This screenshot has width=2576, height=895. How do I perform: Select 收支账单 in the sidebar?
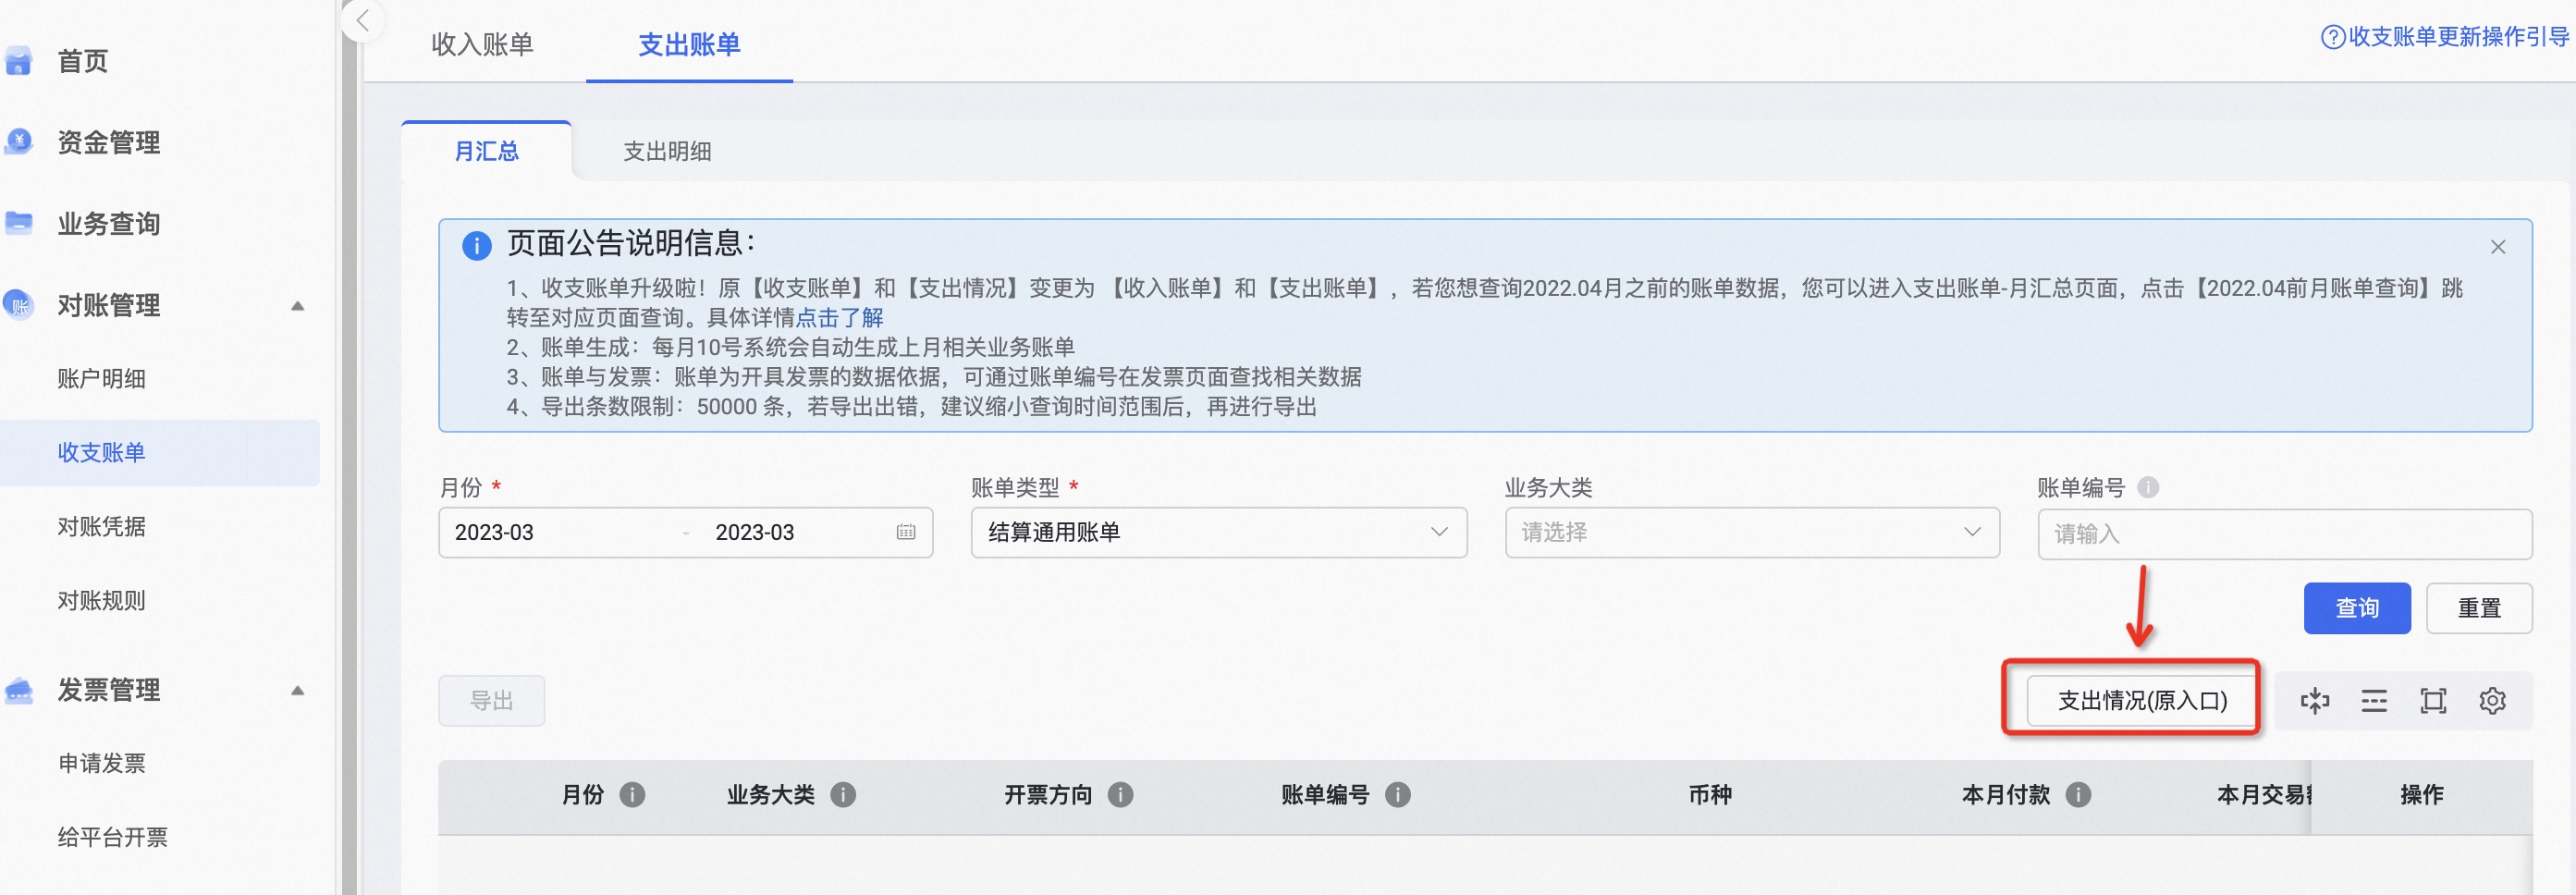[160, 453]
